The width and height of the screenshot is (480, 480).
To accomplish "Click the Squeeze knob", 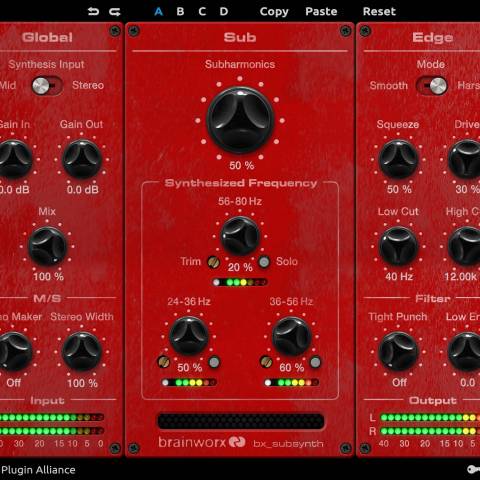I will coord(398,159).
